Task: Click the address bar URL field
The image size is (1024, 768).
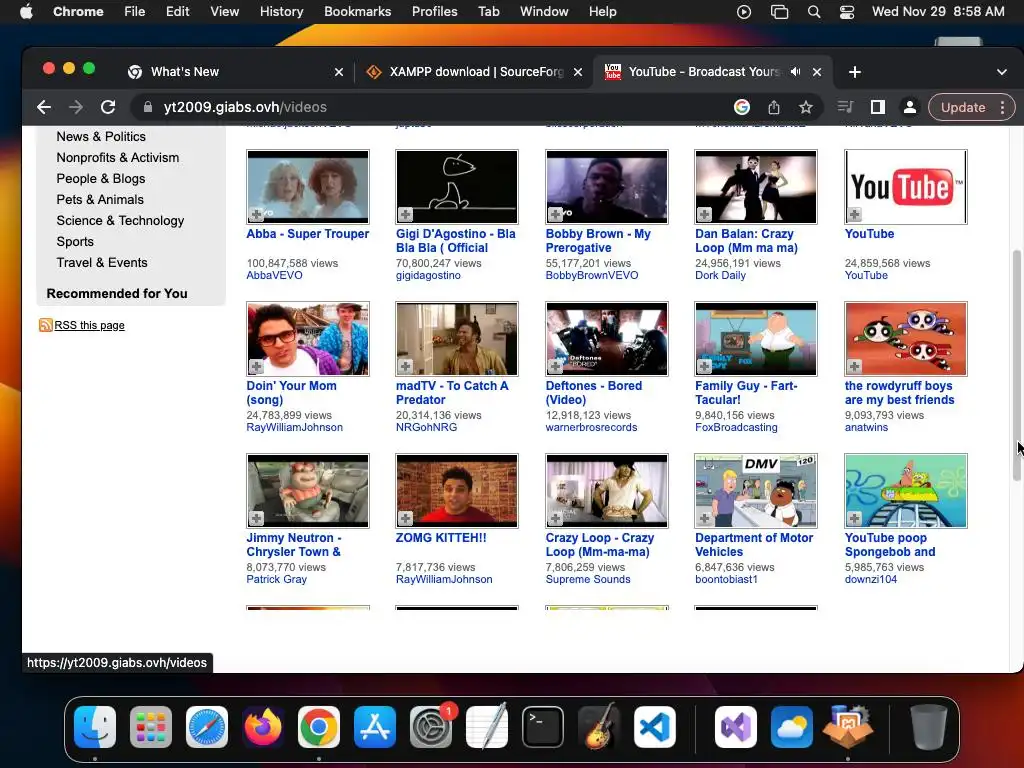Action: (x=431, y=107)
